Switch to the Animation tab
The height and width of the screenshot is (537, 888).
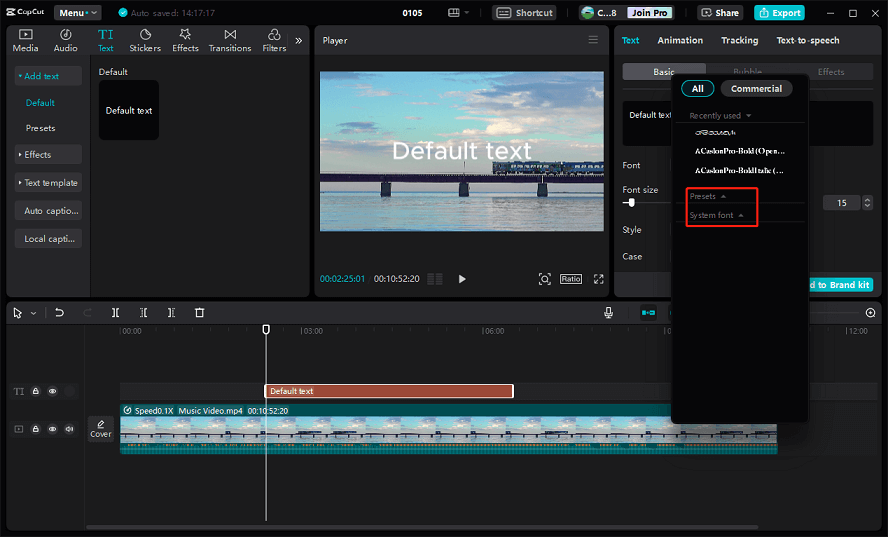click(x=680, y=40)
